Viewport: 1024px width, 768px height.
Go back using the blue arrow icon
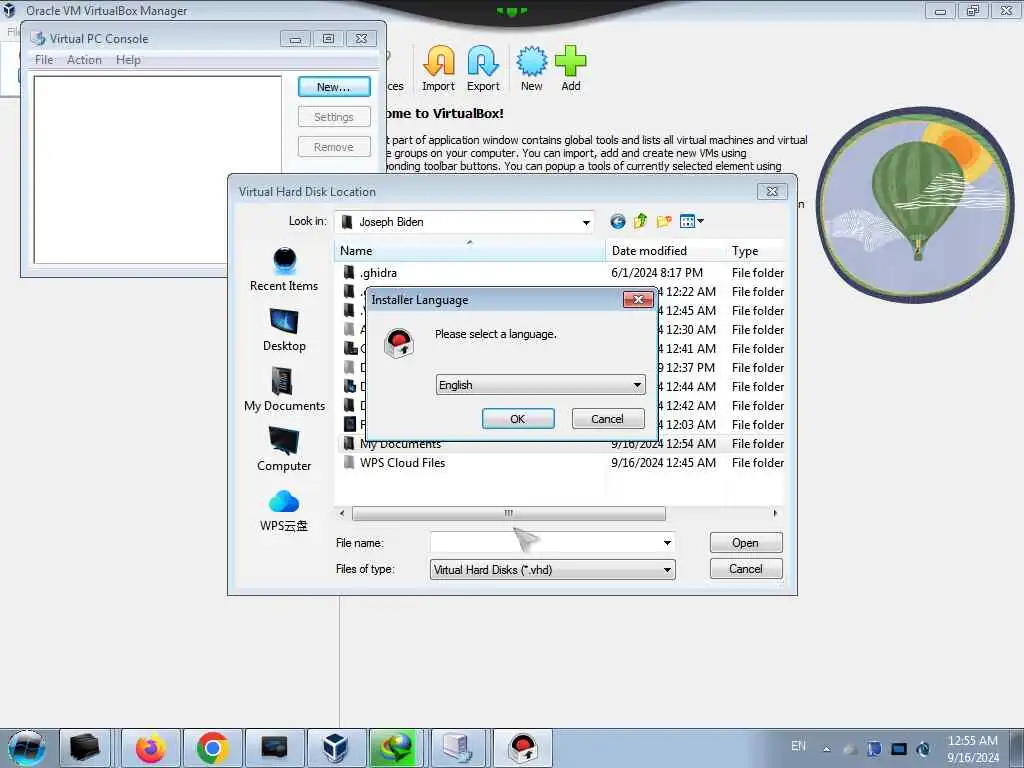click(x=617, y=221)
